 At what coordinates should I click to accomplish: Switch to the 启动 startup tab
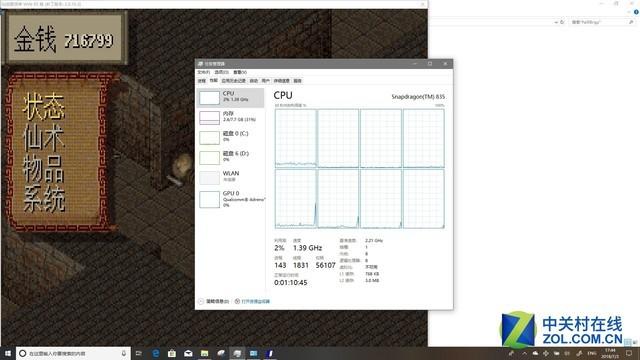[x=253, y=81]
